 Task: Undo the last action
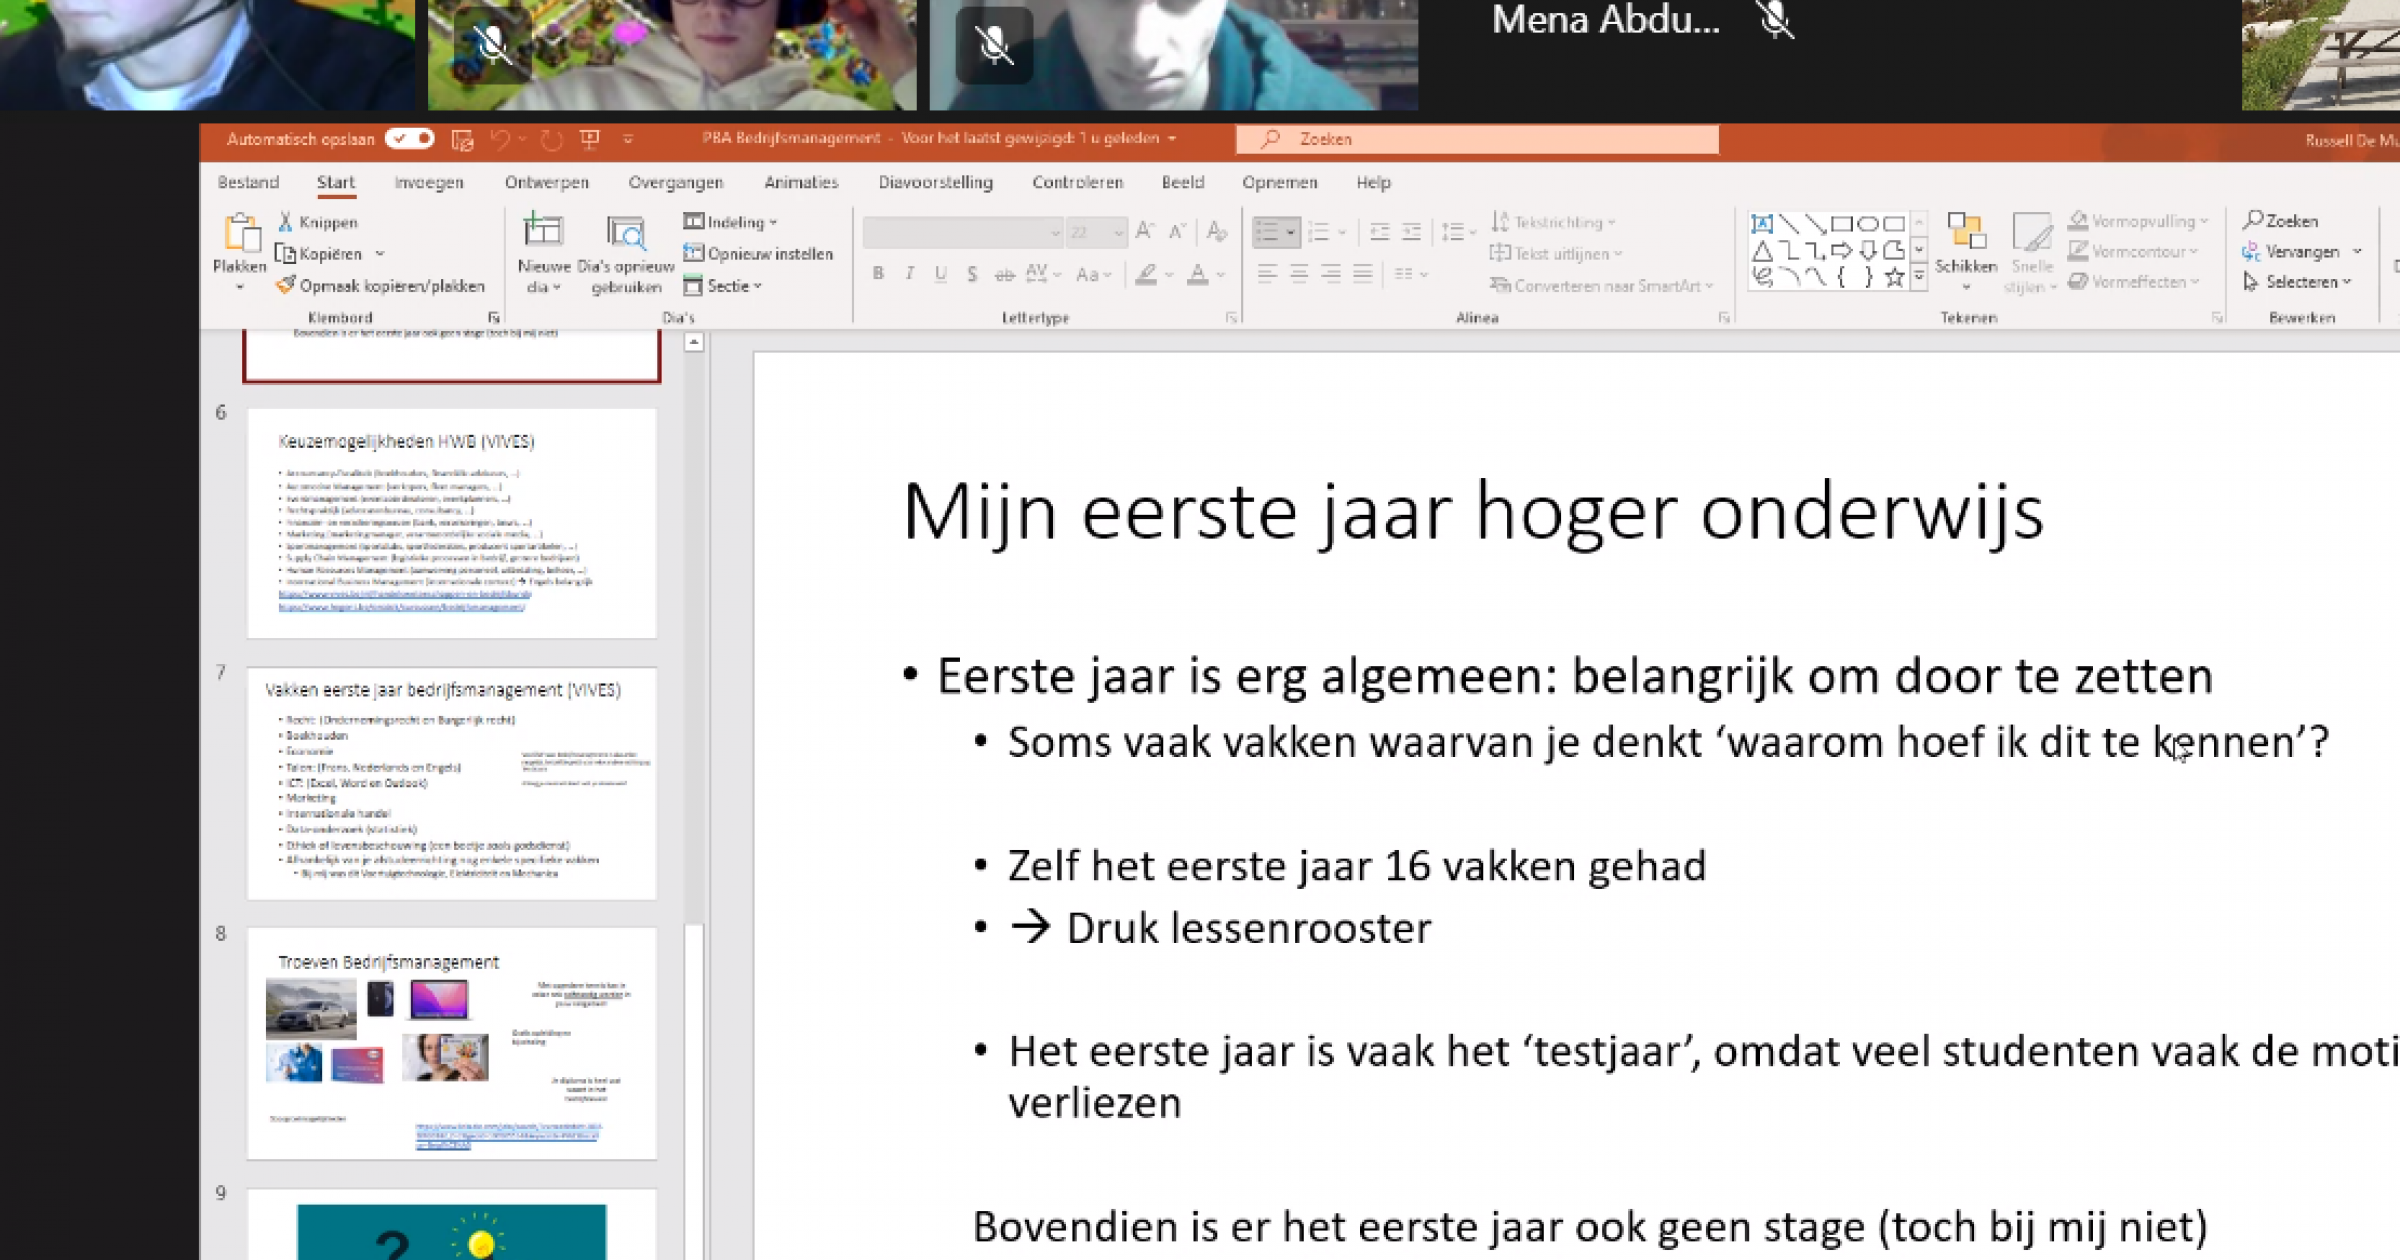coord(500,140)
